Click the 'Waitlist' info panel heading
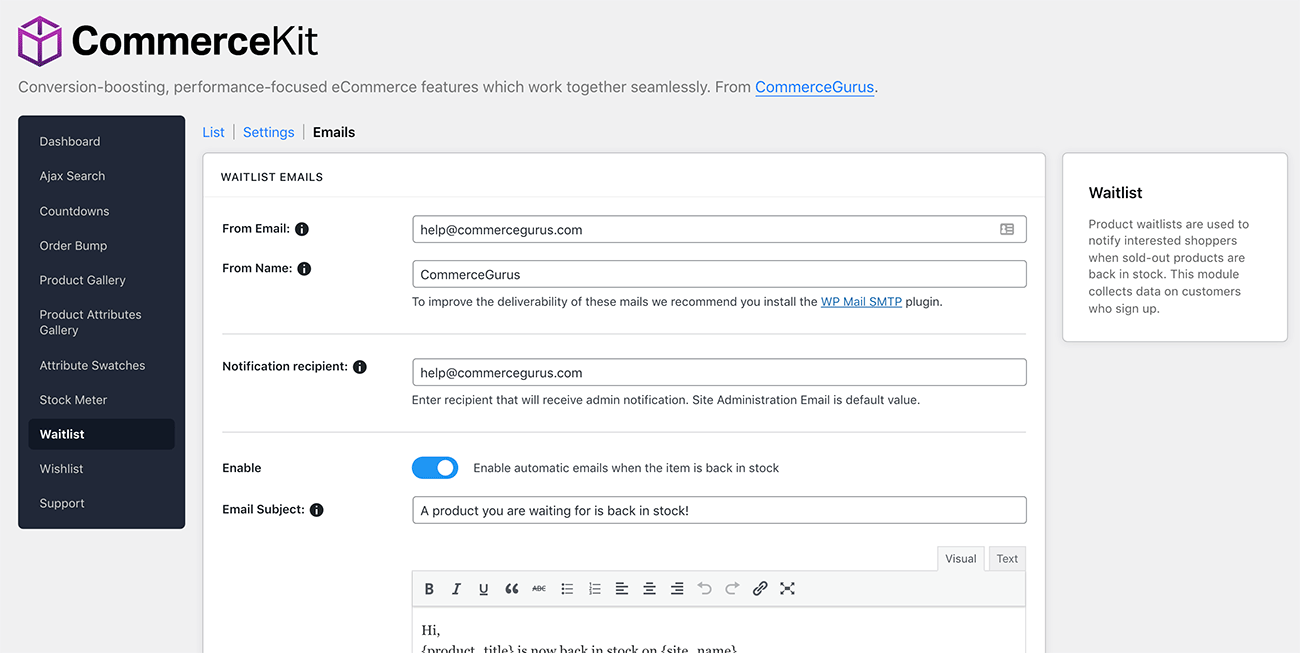The width and height of the screenshot is (1300, 653). click(1115, 193)
